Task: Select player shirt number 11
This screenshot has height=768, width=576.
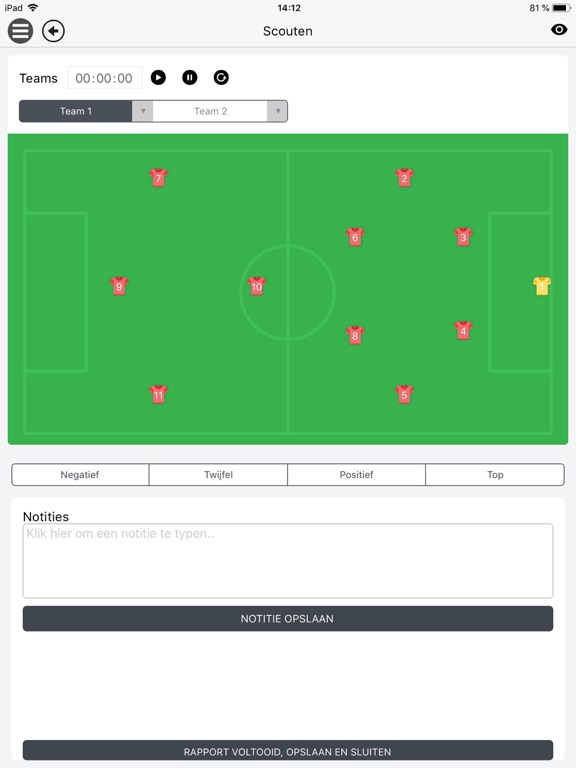Action: pos(158,394)
